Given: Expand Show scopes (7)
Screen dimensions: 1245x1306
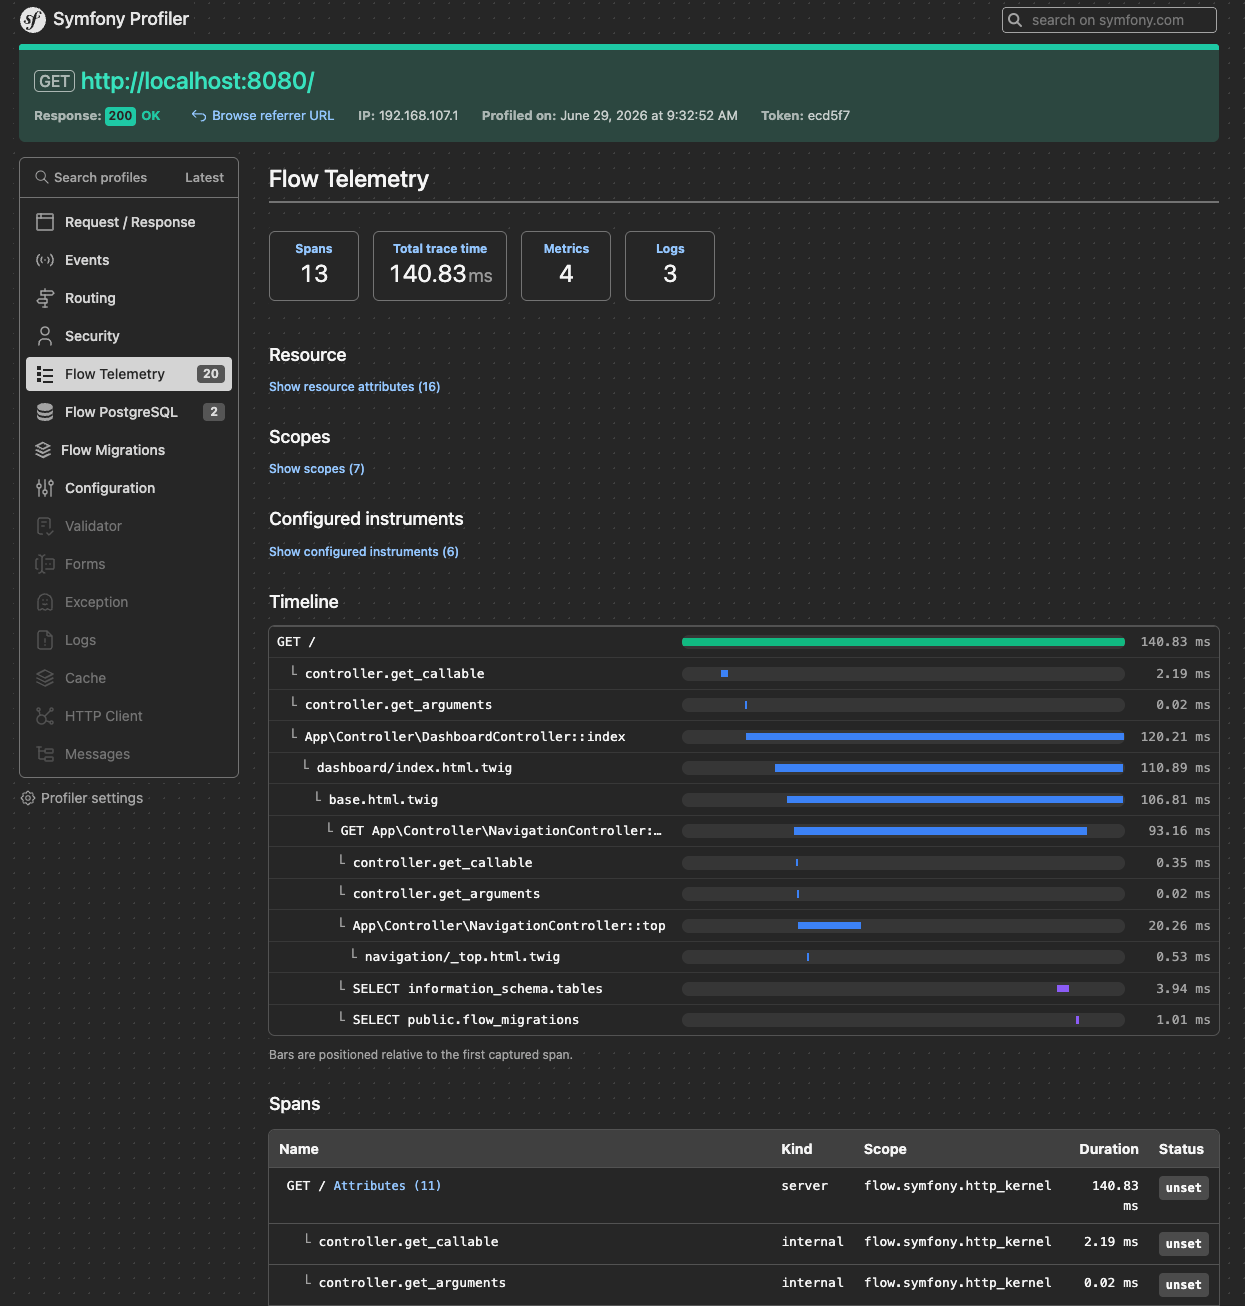Looking at the screenshot, I should click(x=316, y=469).
